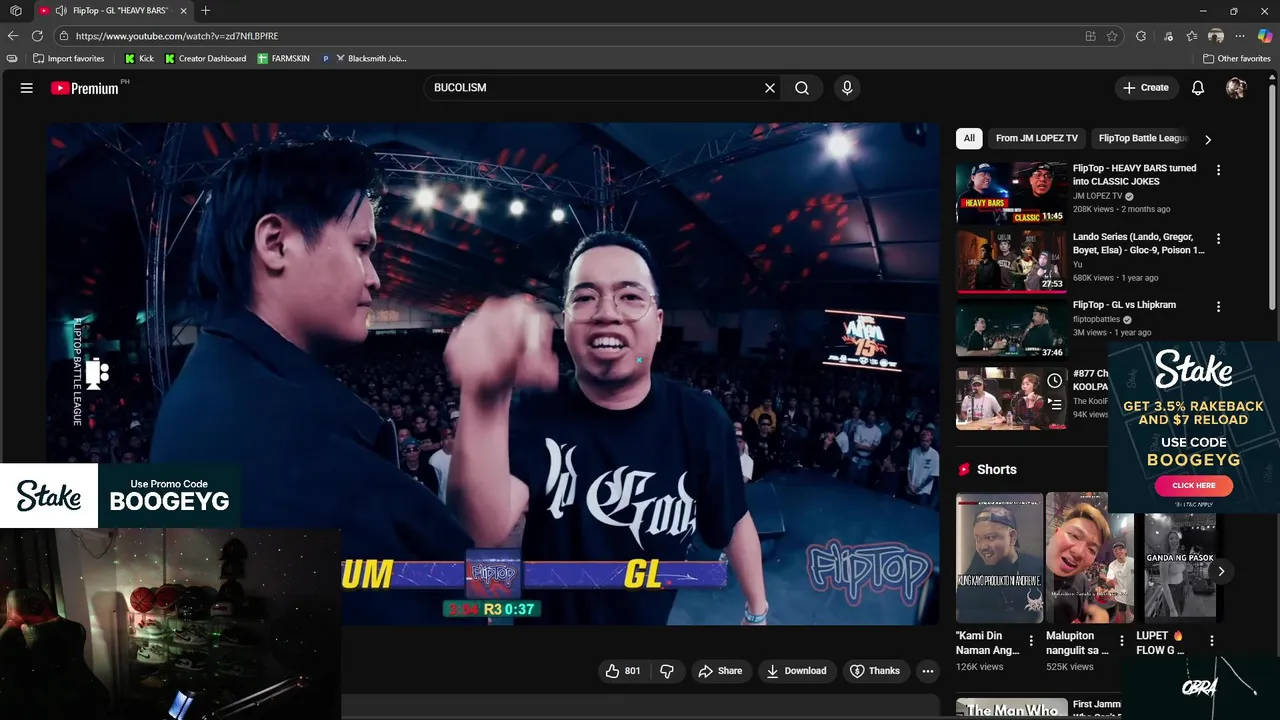Open JM LOPEZ TV channel name

coord(1097,196)
